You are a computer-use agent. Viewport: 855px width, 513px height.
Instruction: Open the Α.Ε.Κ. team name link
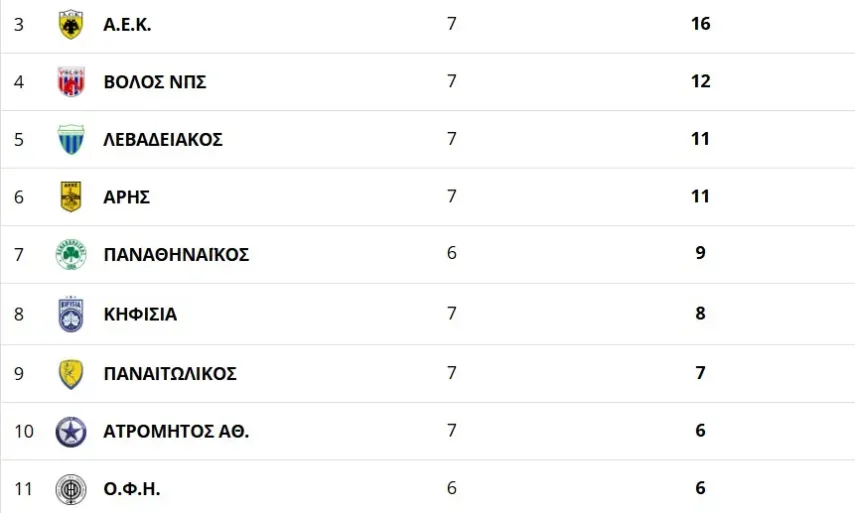click(127, 24)
